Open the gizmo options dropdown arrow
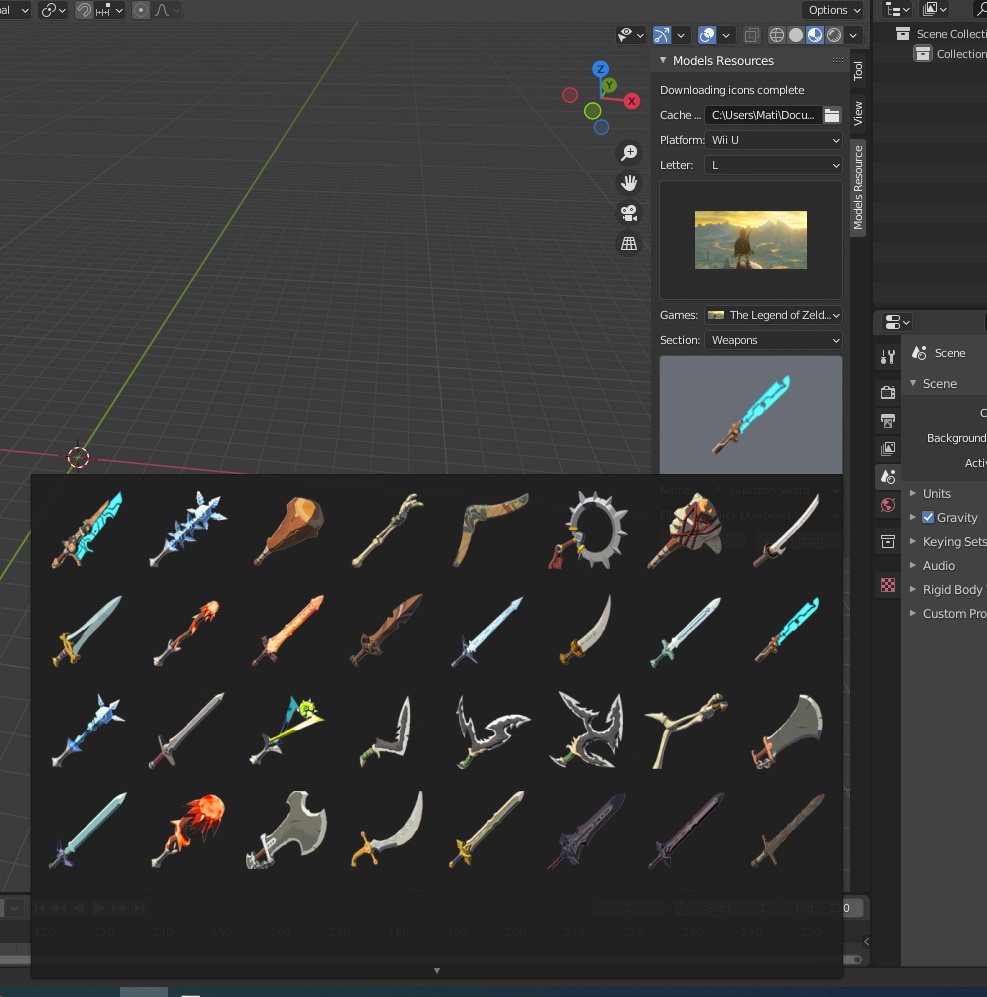Viewport: 987px width, 997px height. pyautogui.click(x=681, y=35)
